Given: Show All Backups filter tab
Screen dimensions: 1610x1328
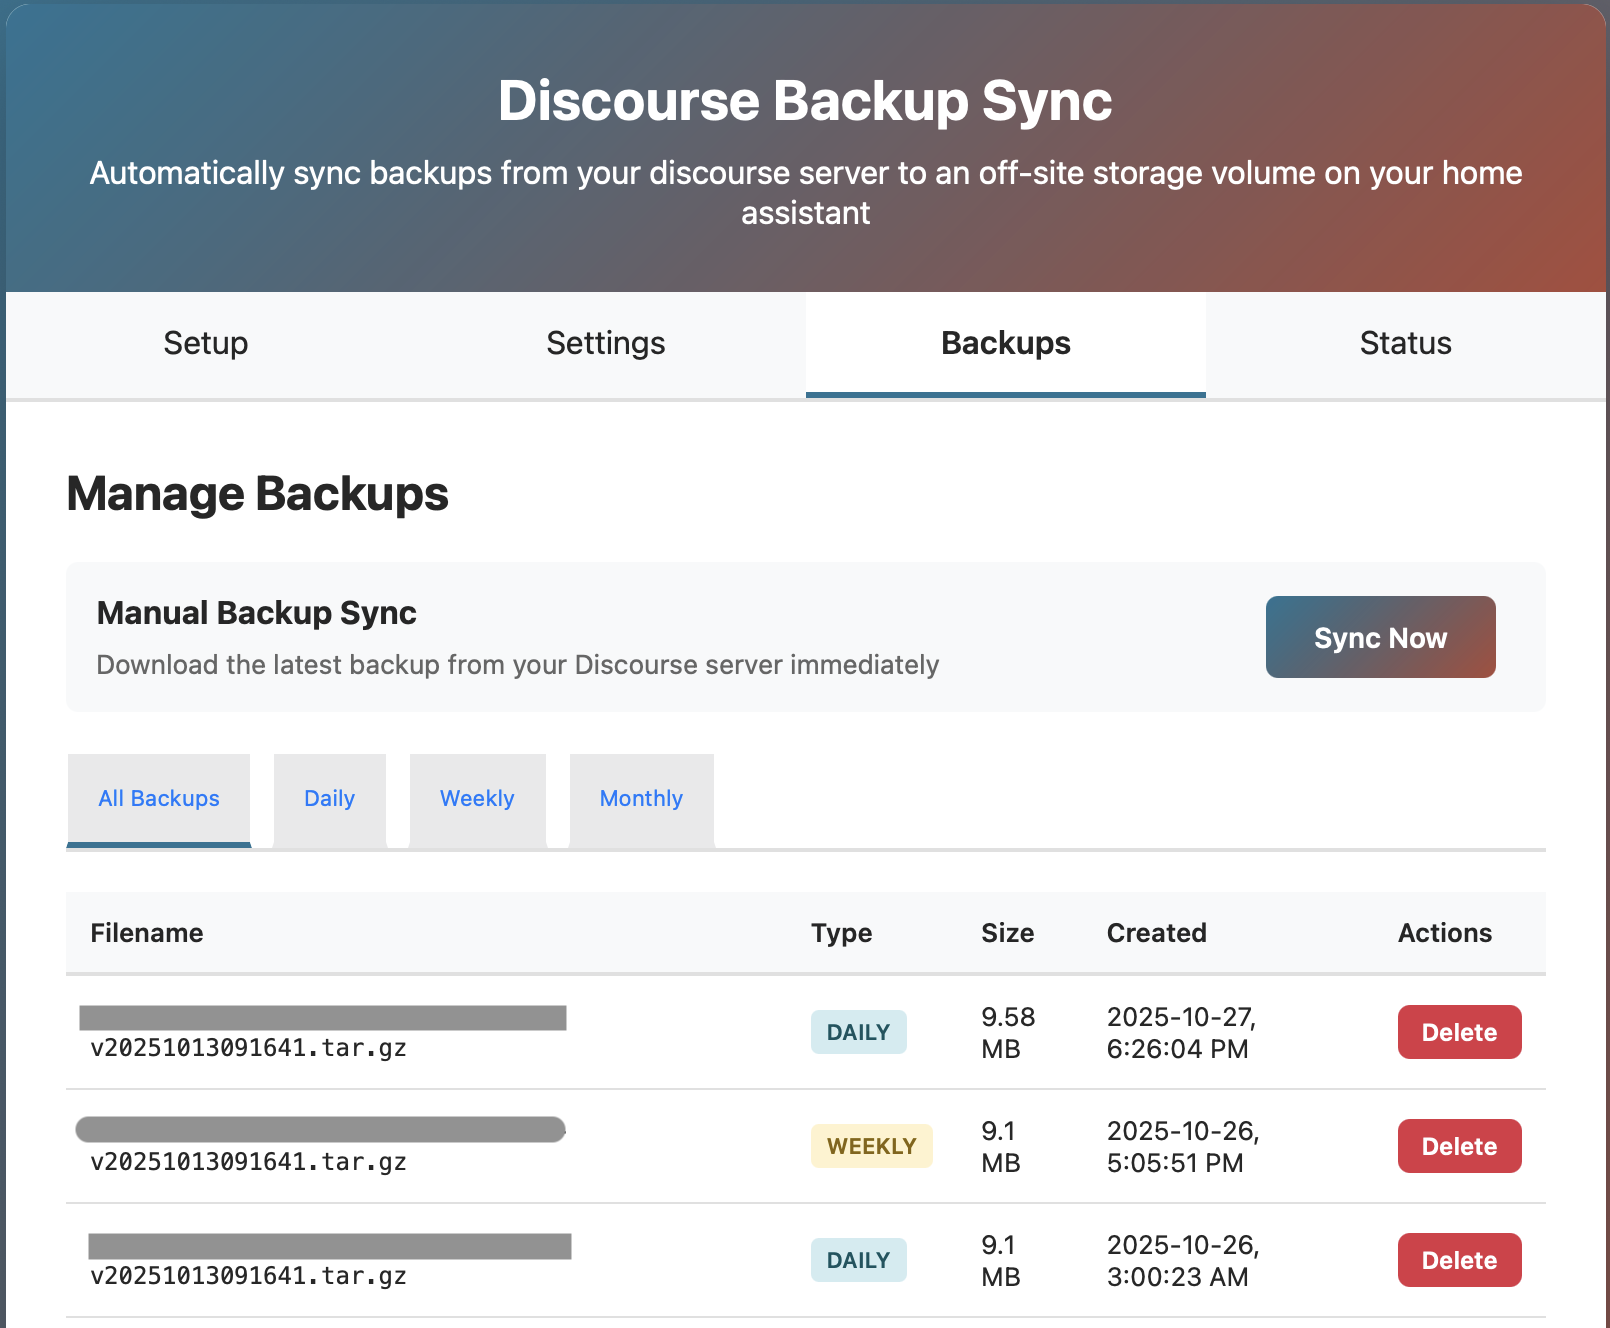Looking at the screenshot, I should [159, 799].
